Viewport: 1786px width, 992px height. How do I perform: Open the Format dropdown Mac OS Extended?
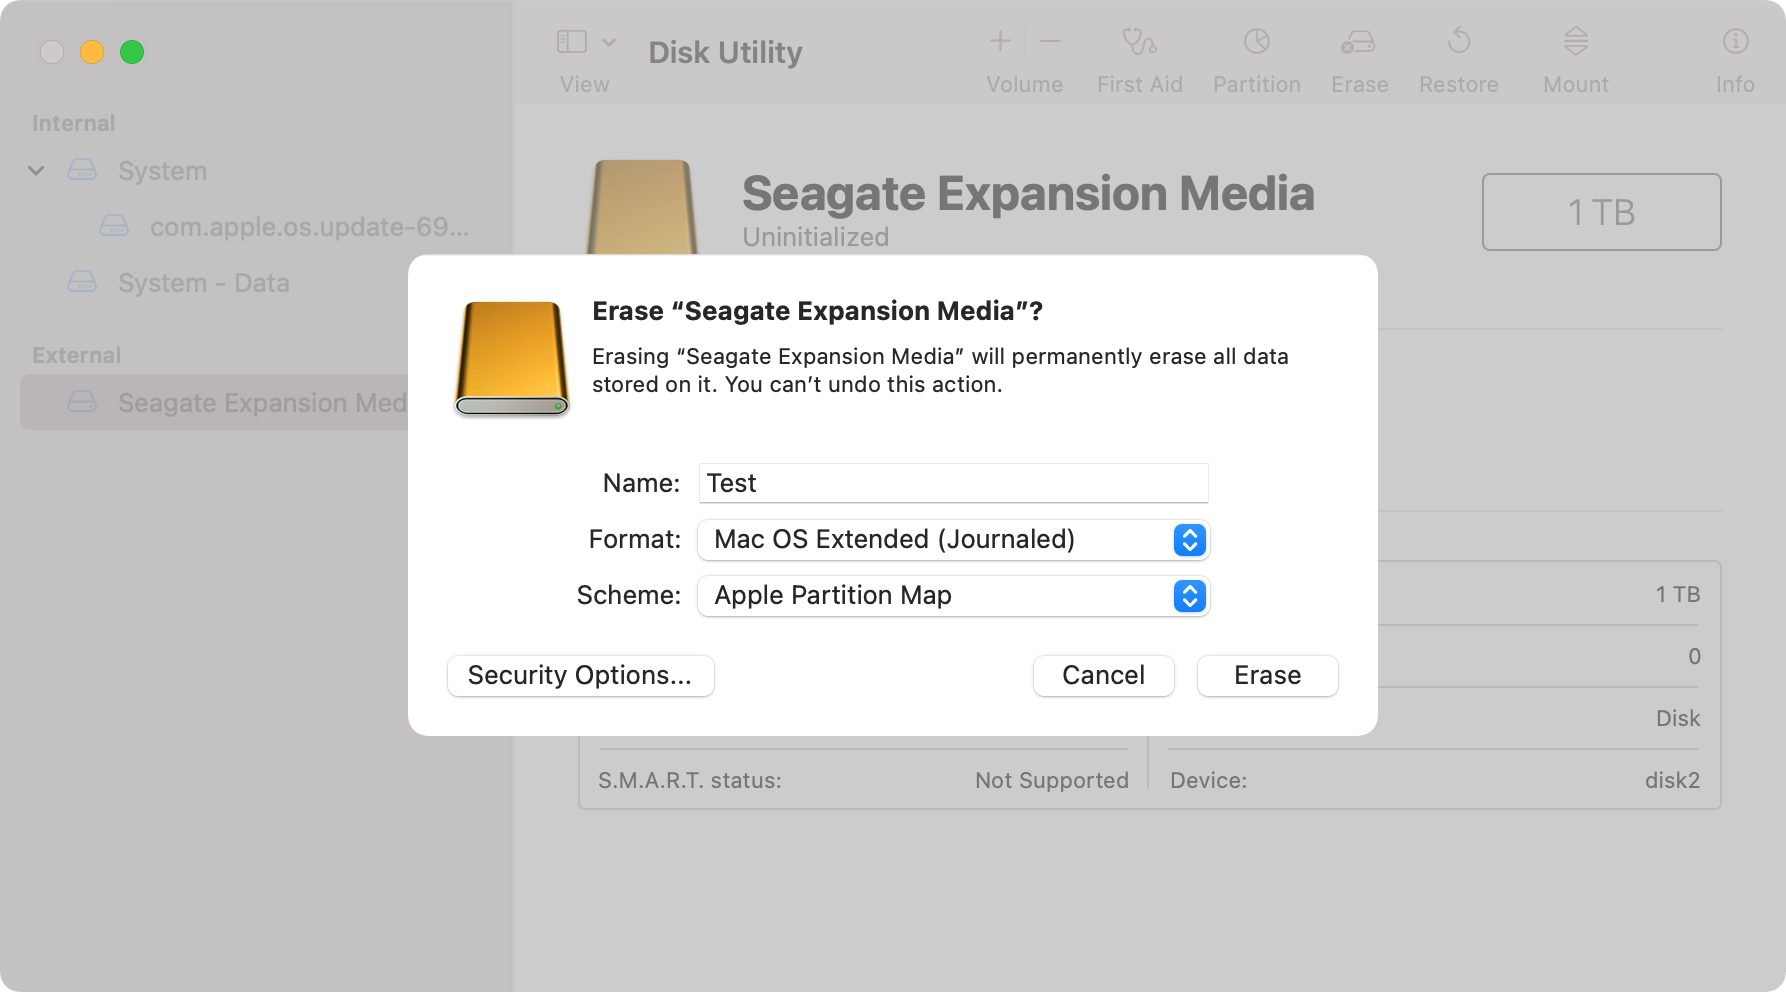coord(953,539)
